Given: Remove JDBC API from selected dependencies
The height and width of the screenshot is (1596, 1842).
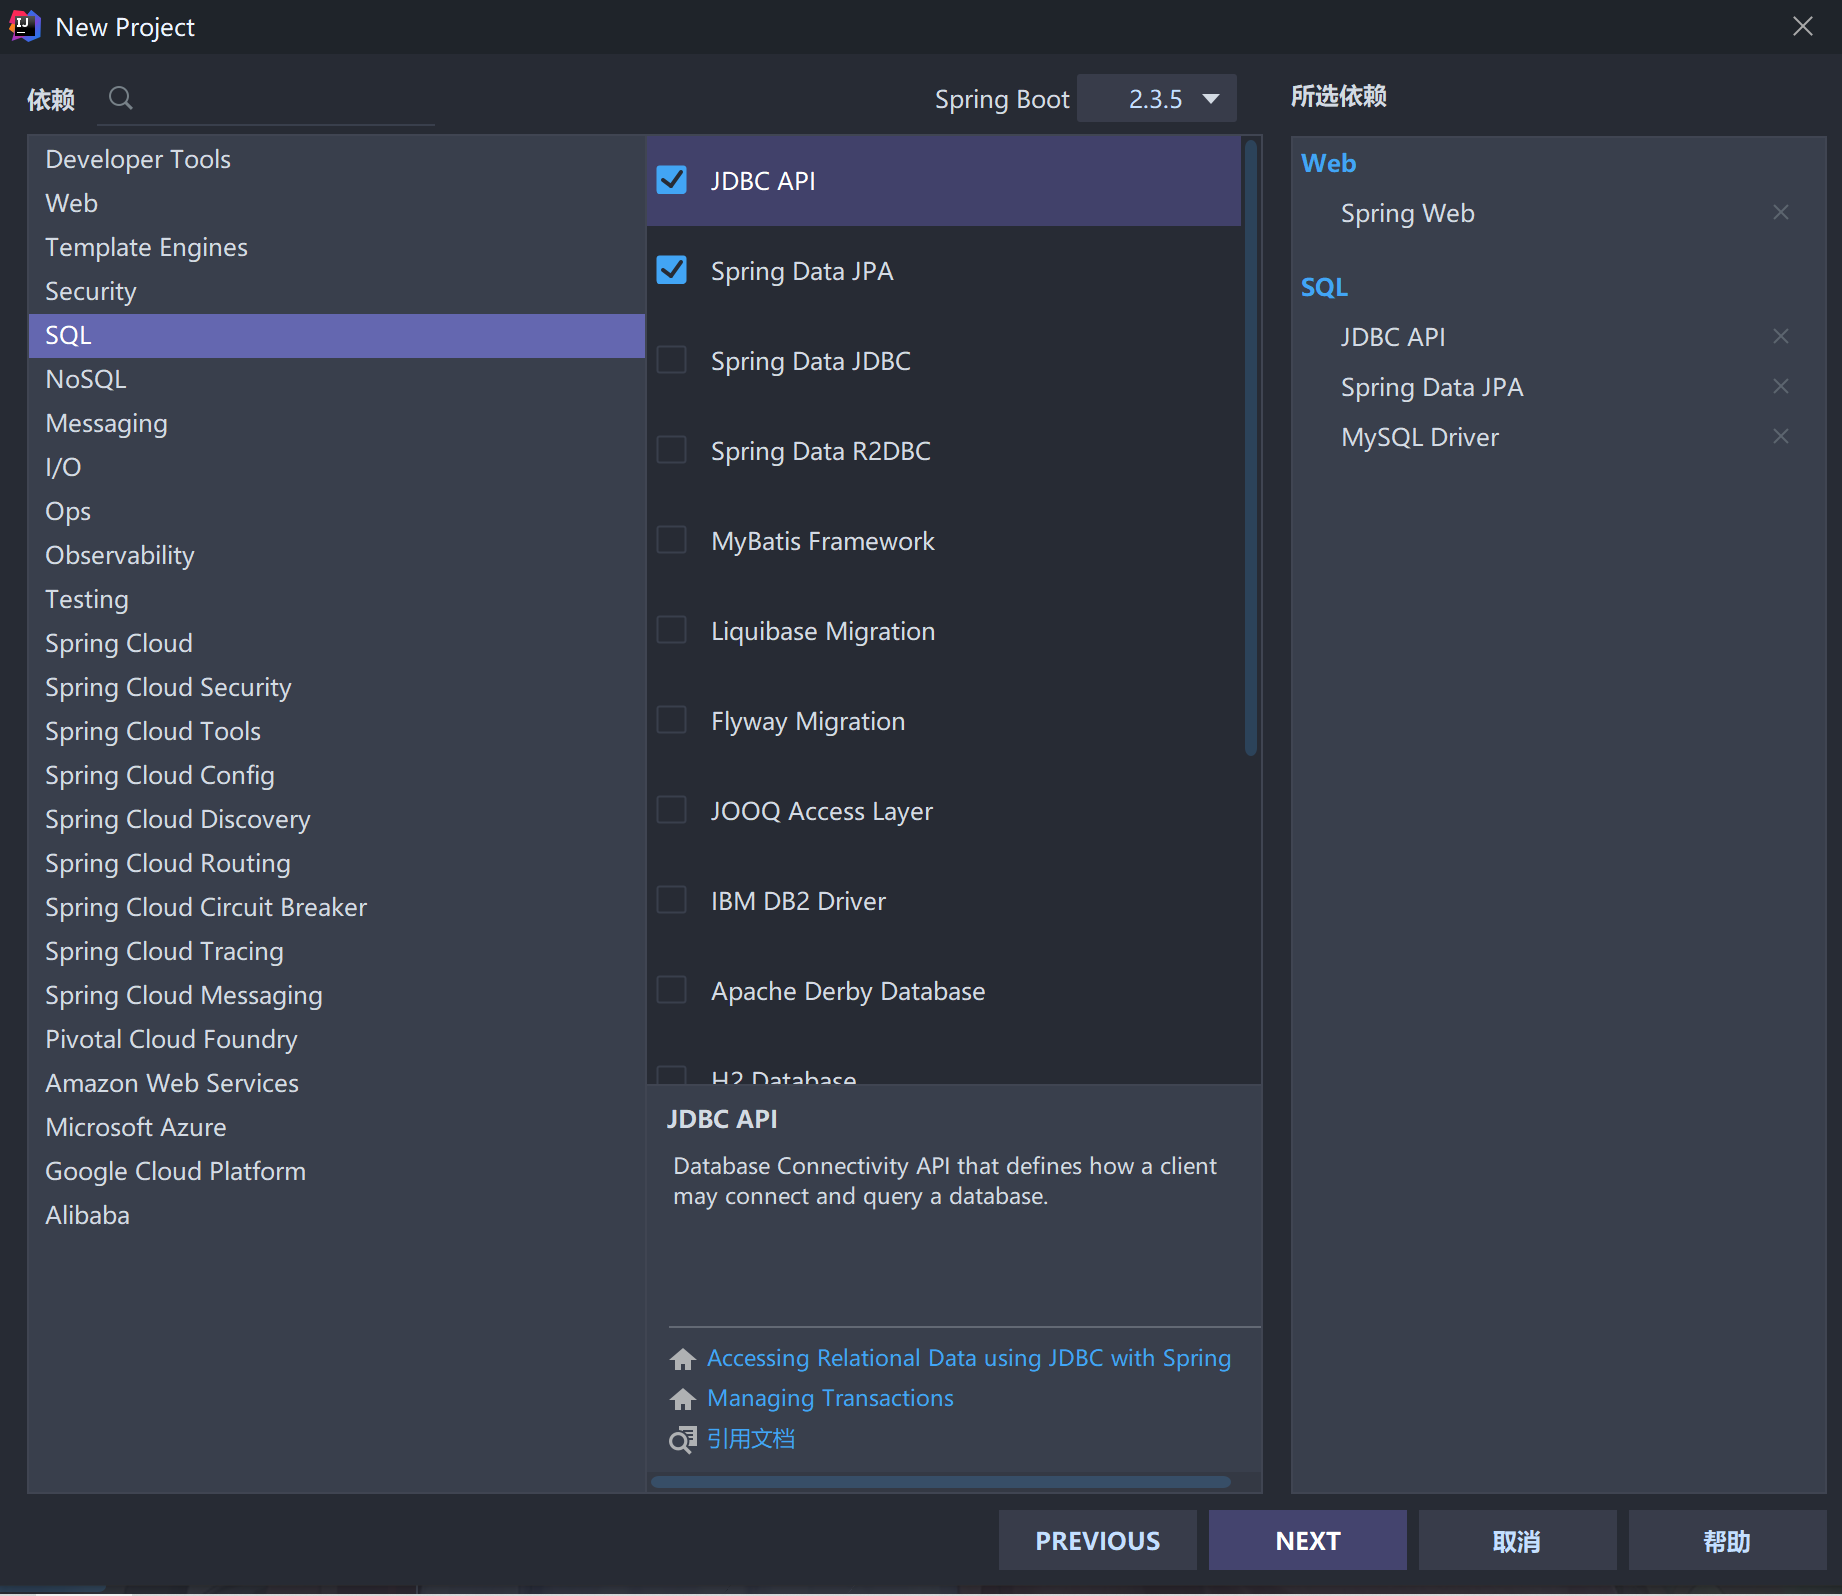Looking at the screenshot, I should tap(1781, 336).
